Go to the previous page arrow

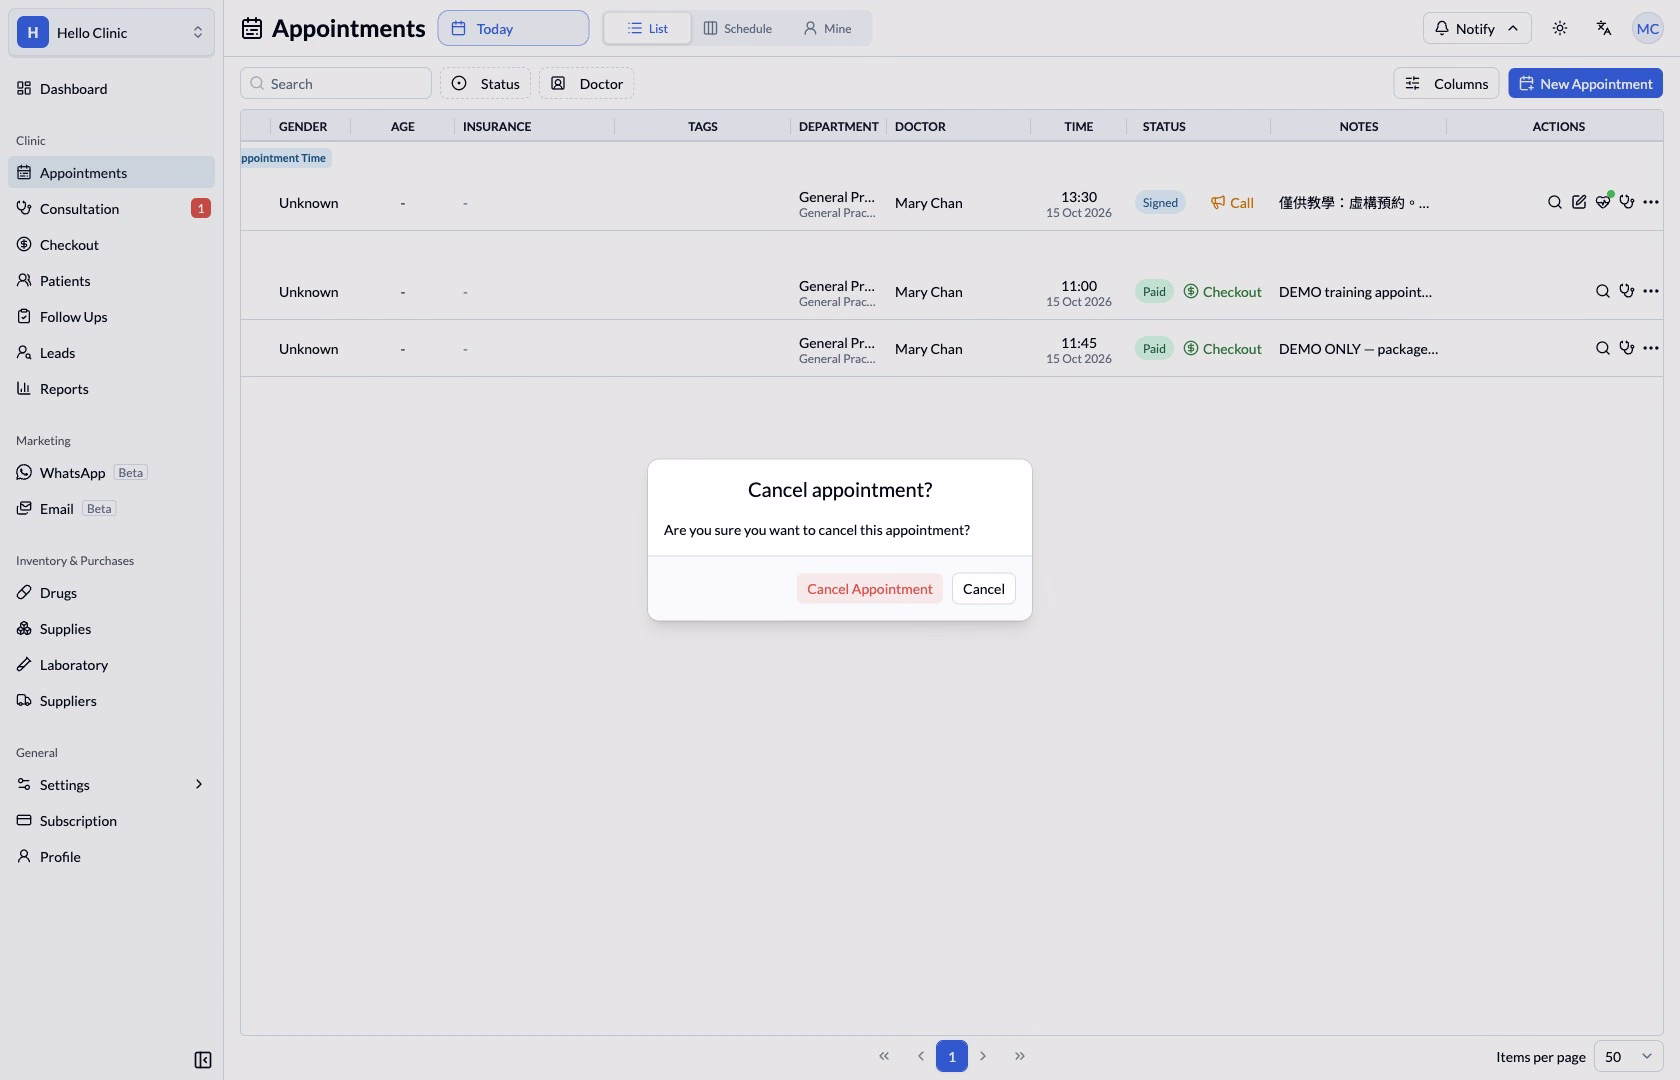point(920,1056)
